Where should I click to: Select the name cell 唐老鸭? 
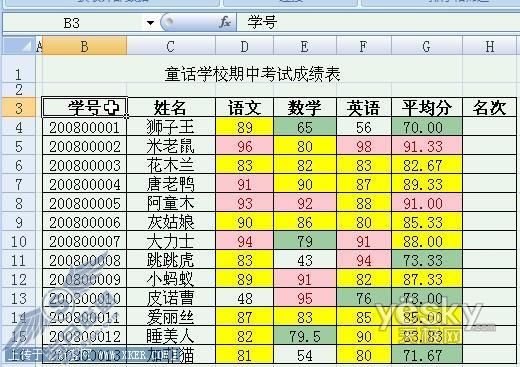[171, 184]
